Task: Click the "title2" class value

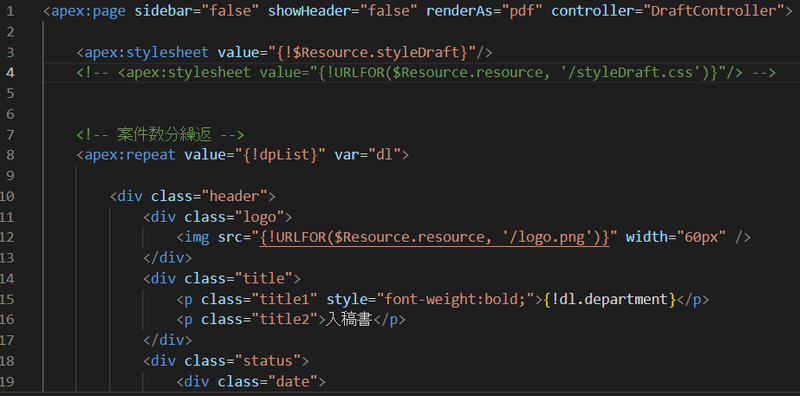Action: [285, 319]
